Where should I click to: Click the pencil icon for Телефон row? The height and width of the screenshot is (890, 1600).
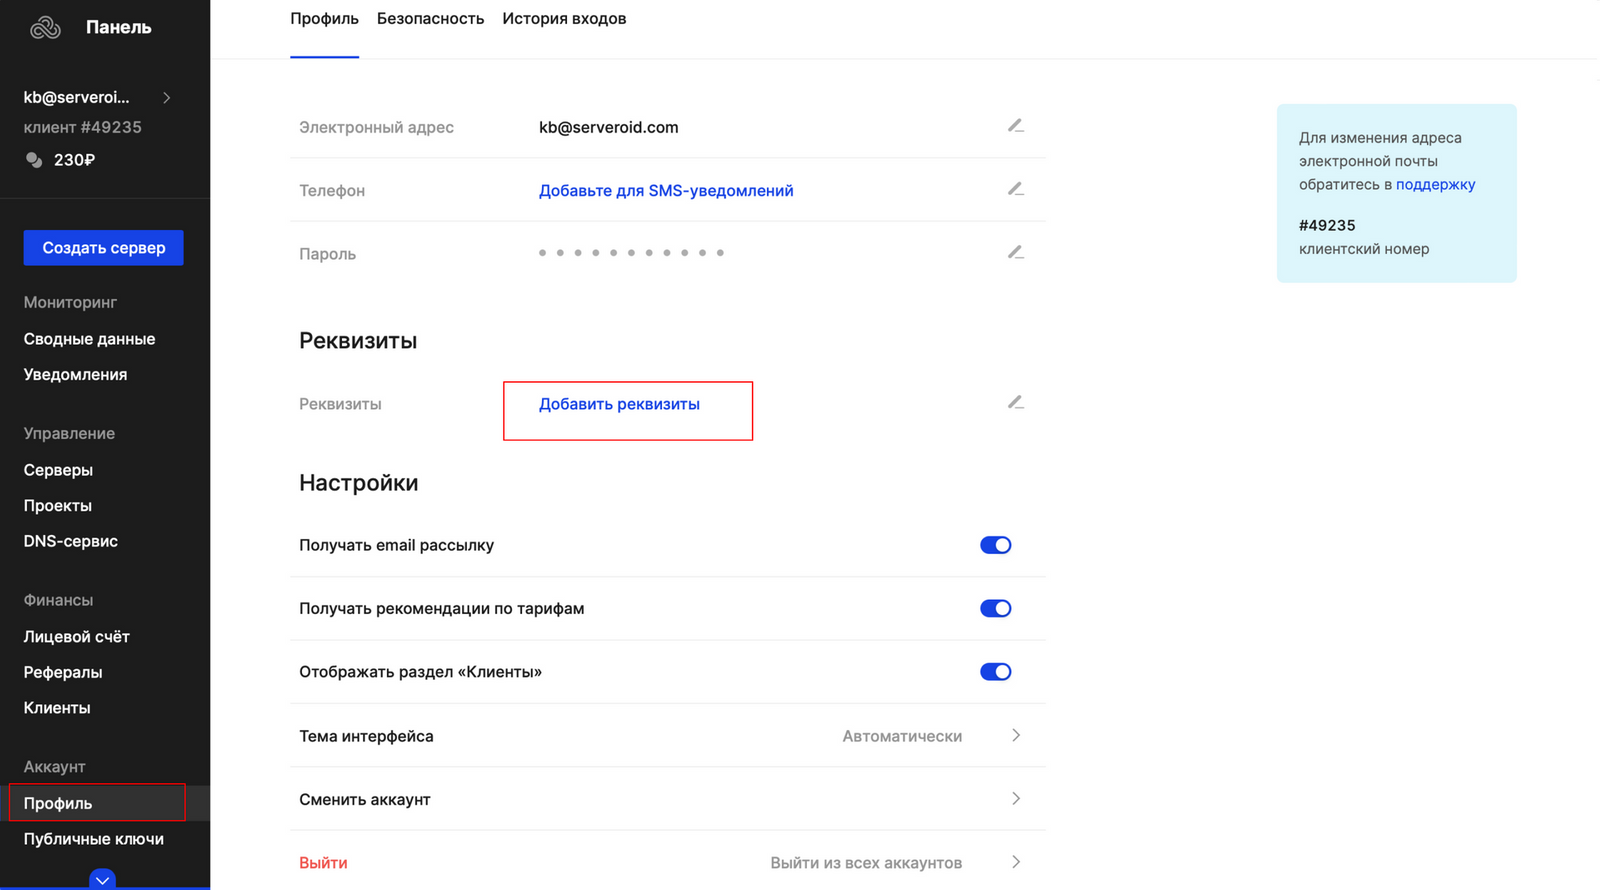pos(1015,189)
